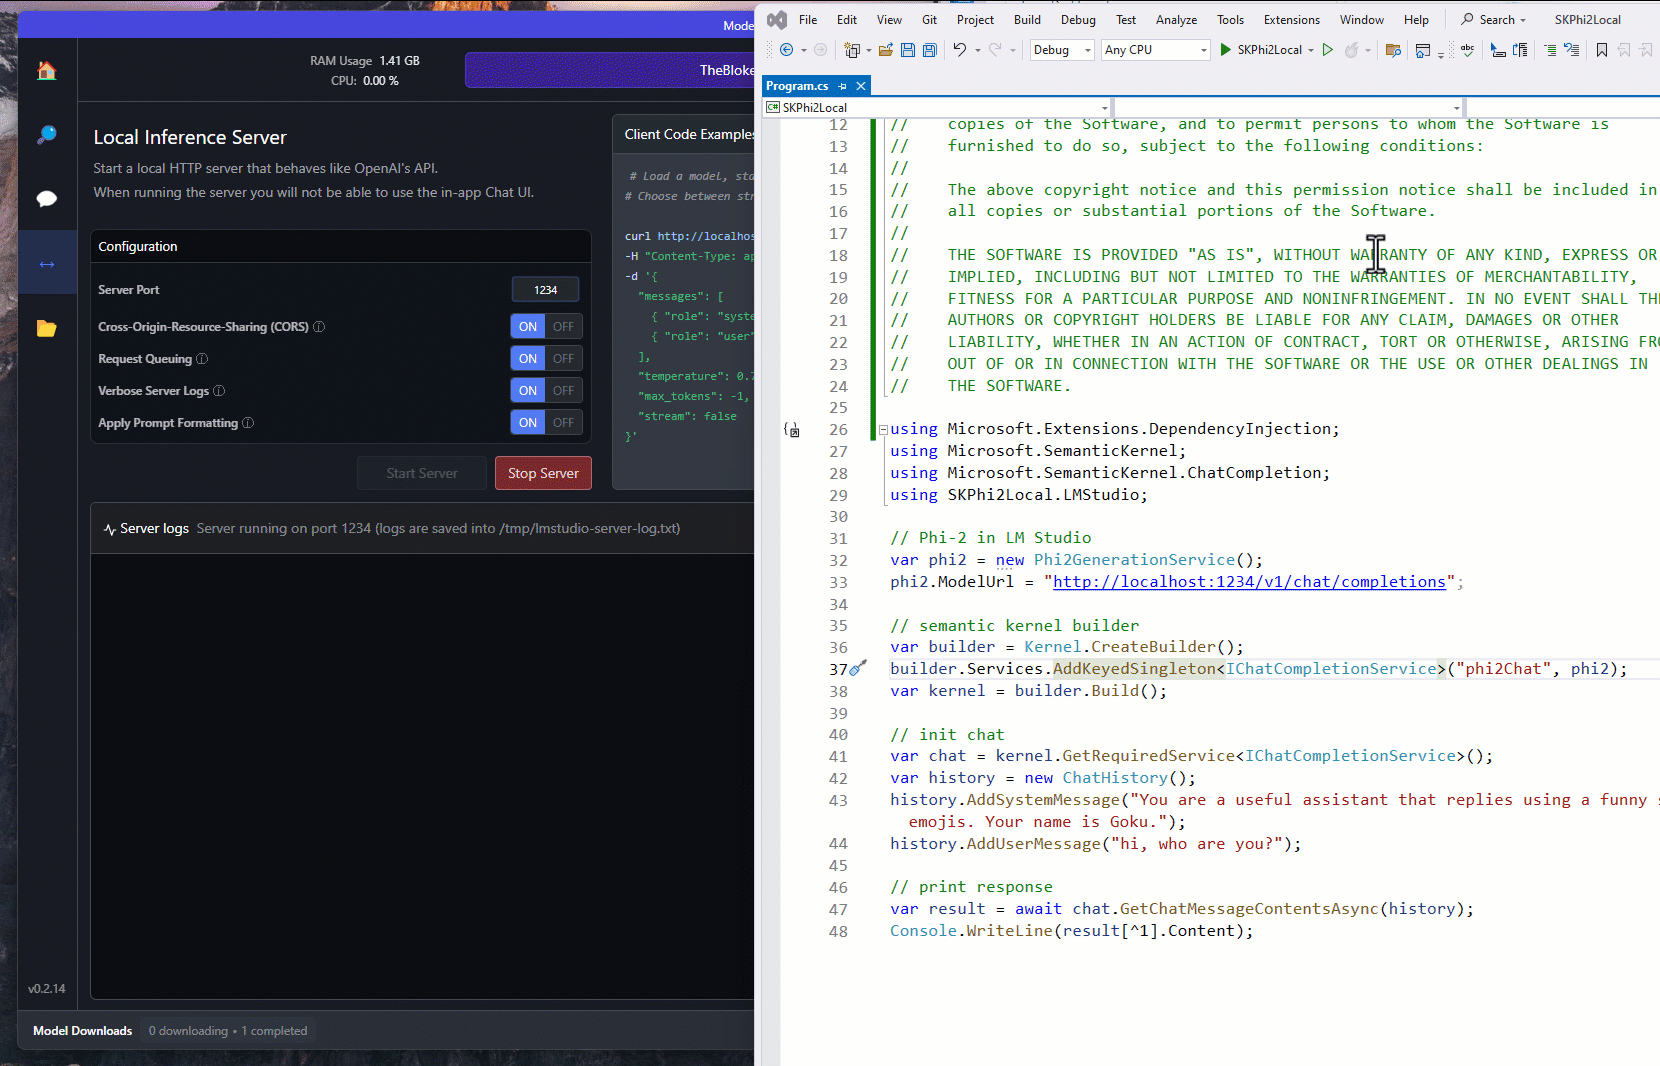Click the Open File icon in toolbar
Image resolution: width=1660 pixels, height=1066 pixels.
click(x=886, y=50)
